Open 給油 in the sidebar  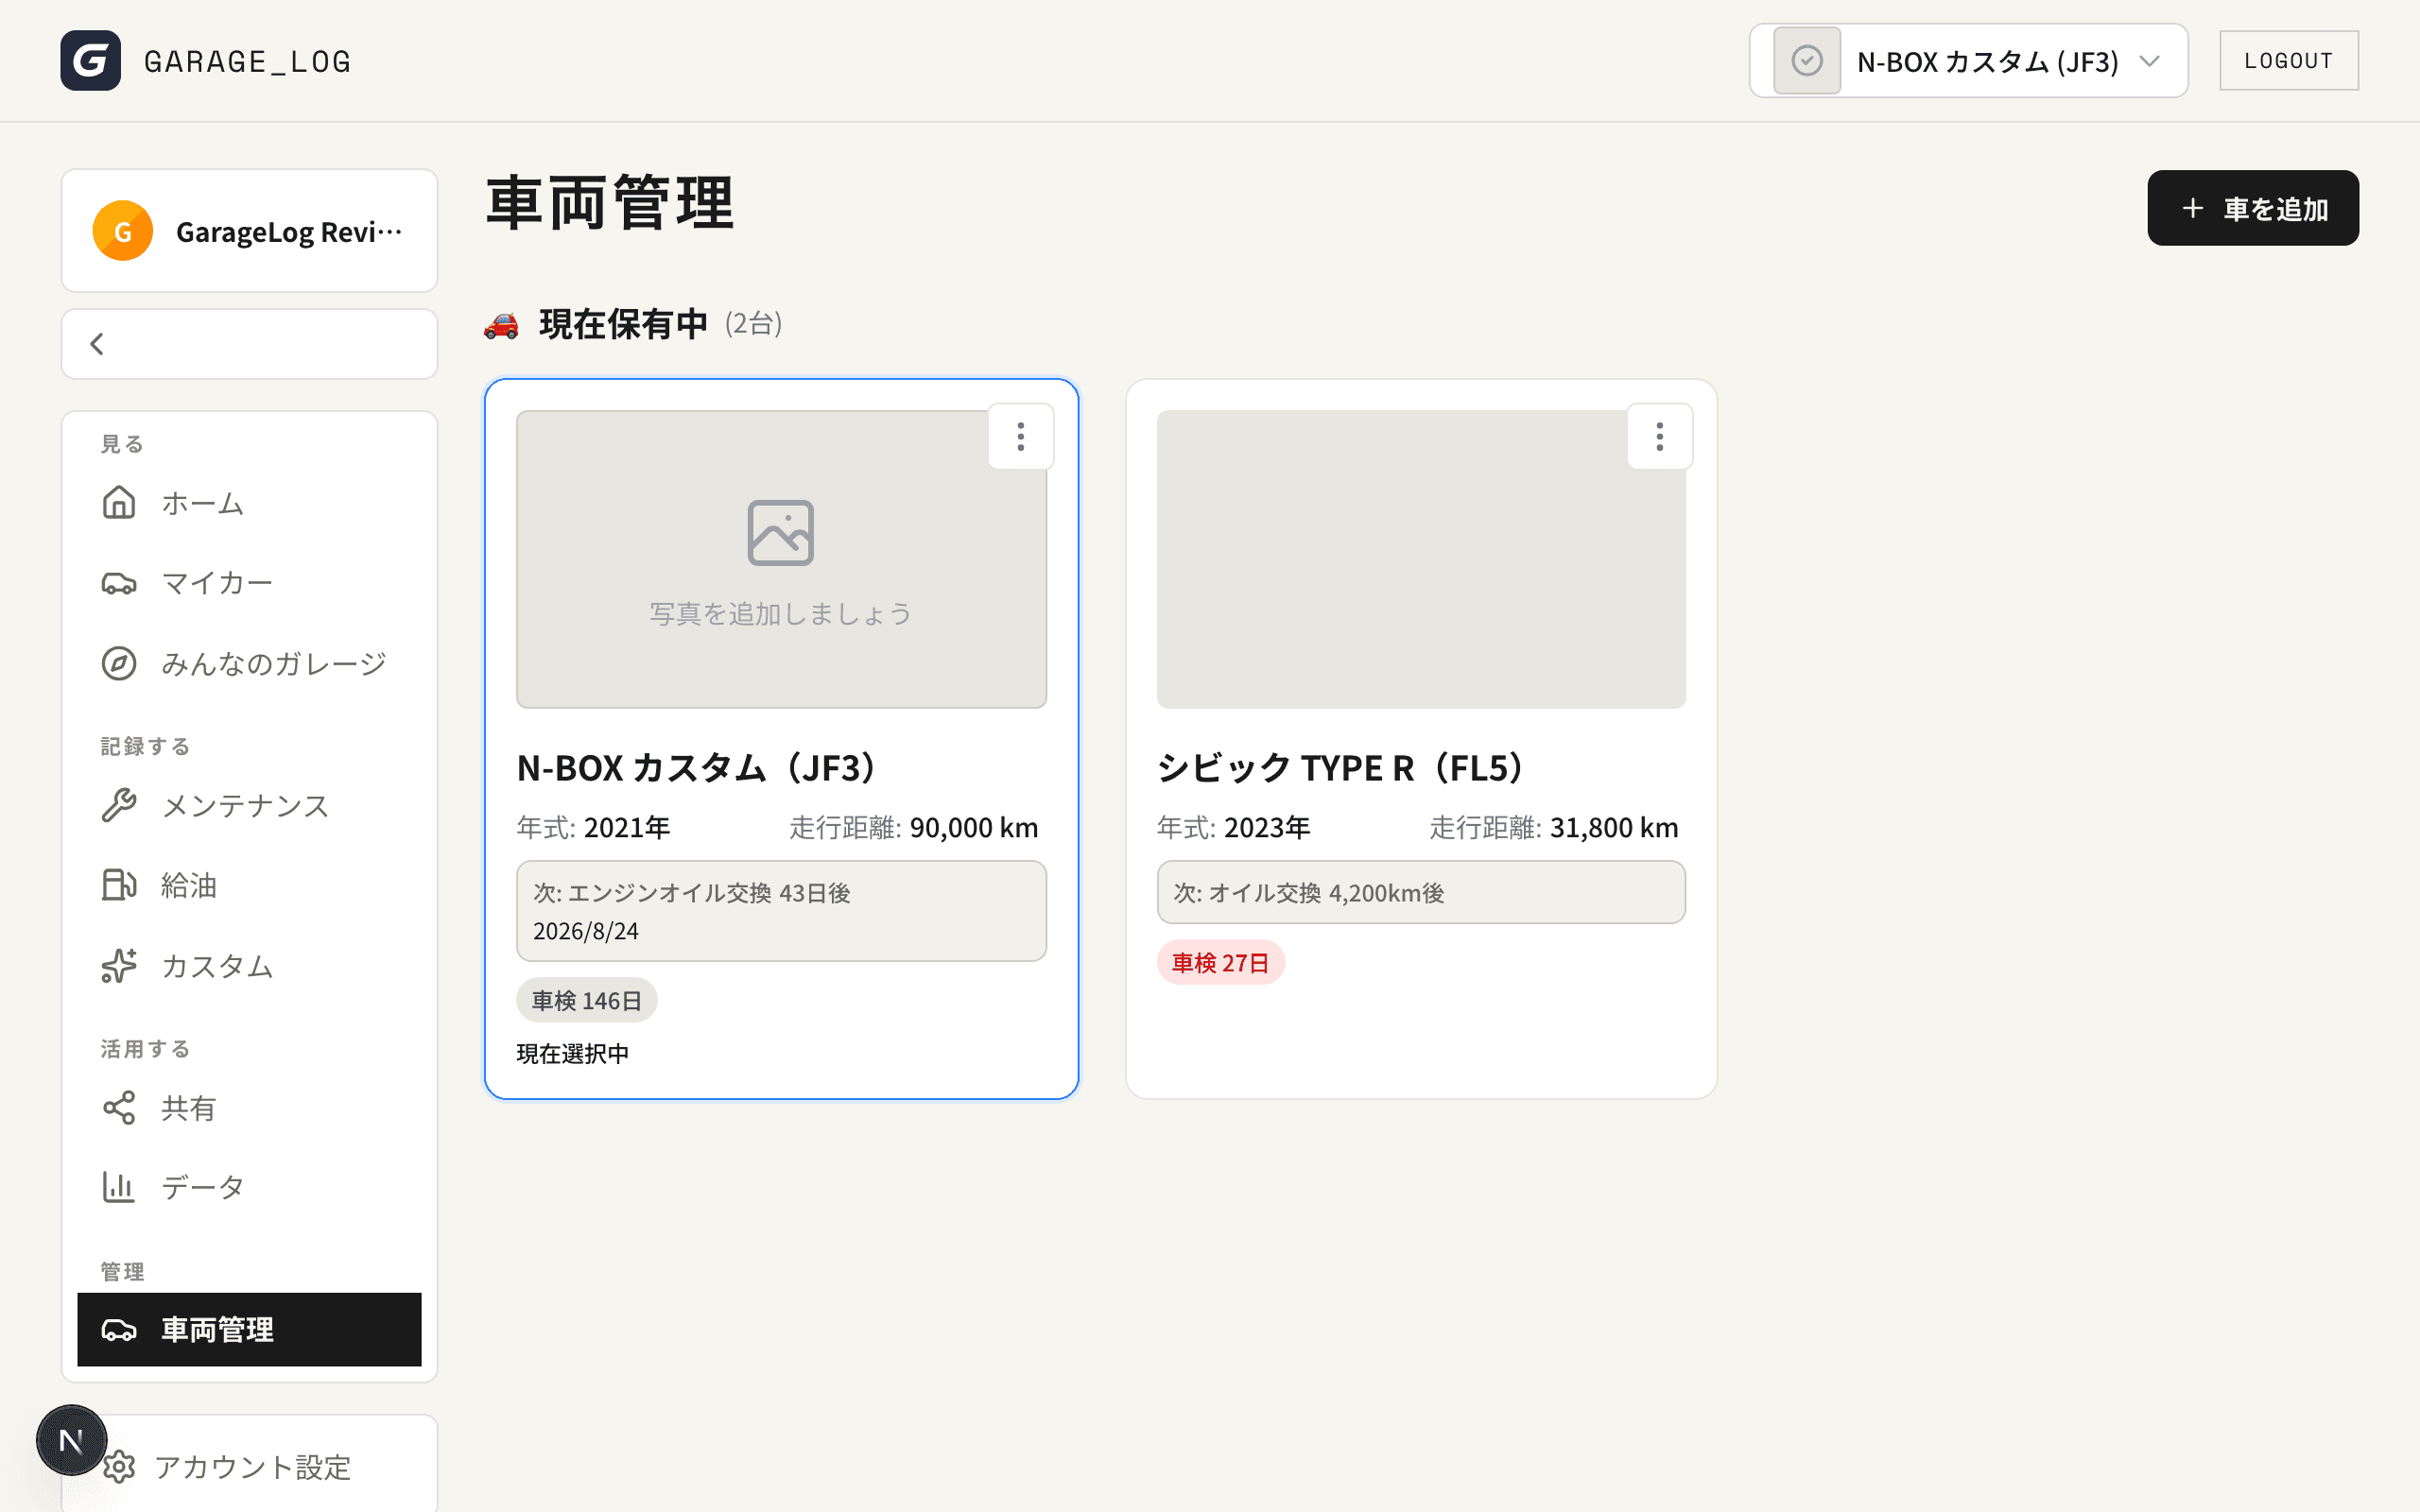click(249, 885)
